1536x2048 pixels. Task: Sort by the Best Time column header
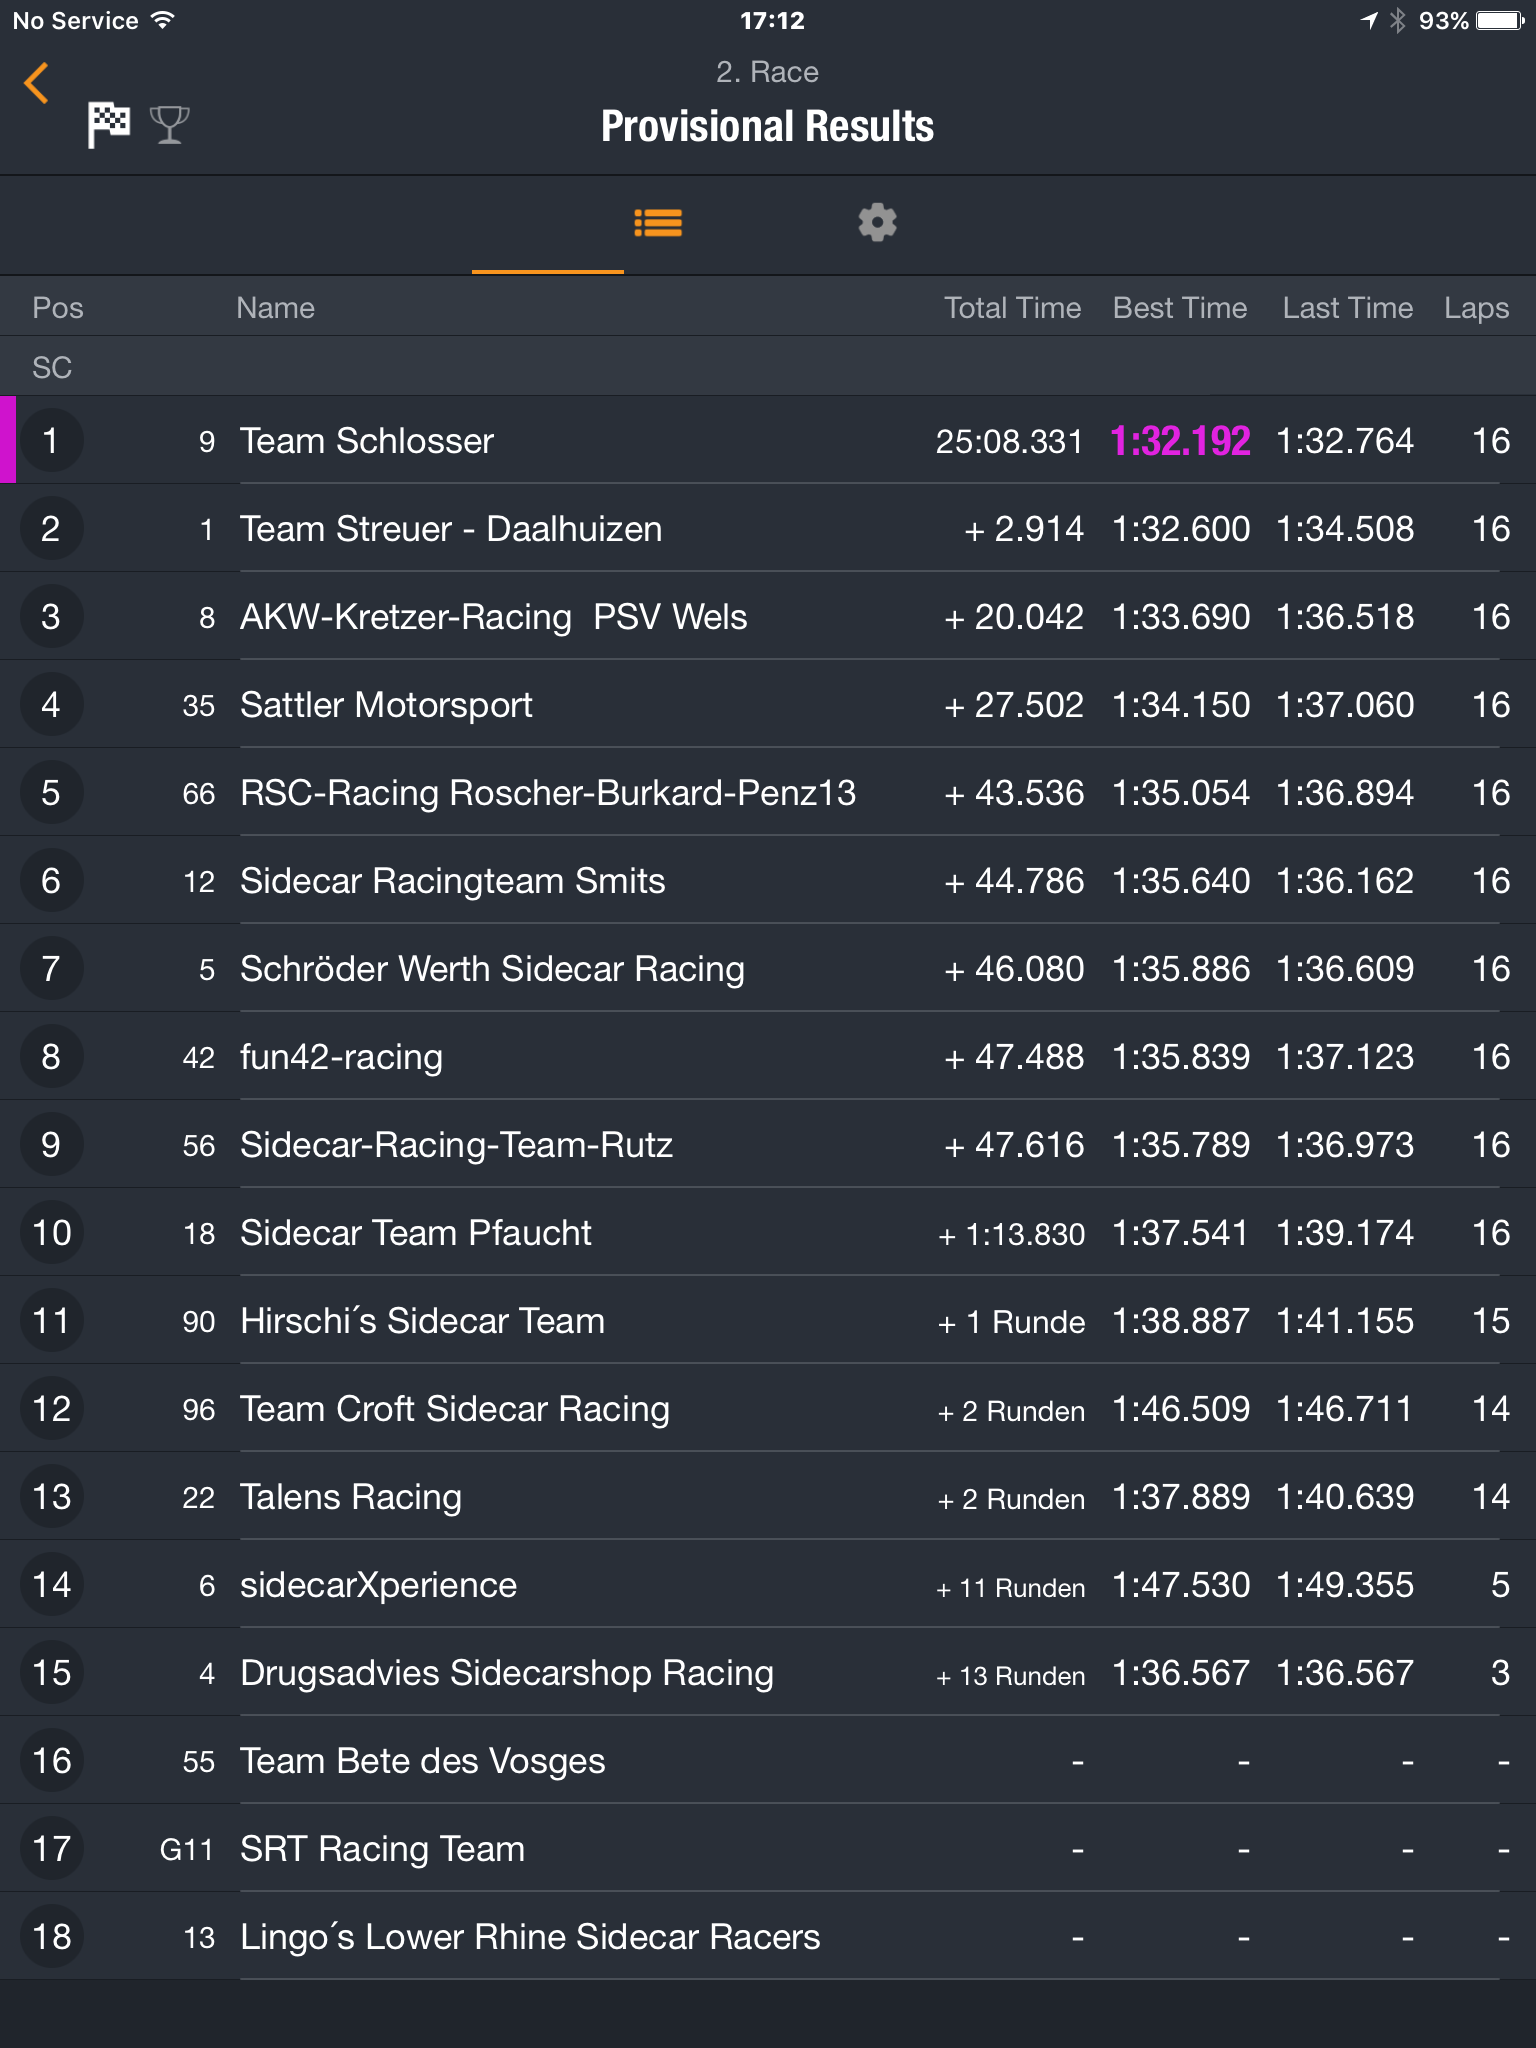(x=1180, y=308)
